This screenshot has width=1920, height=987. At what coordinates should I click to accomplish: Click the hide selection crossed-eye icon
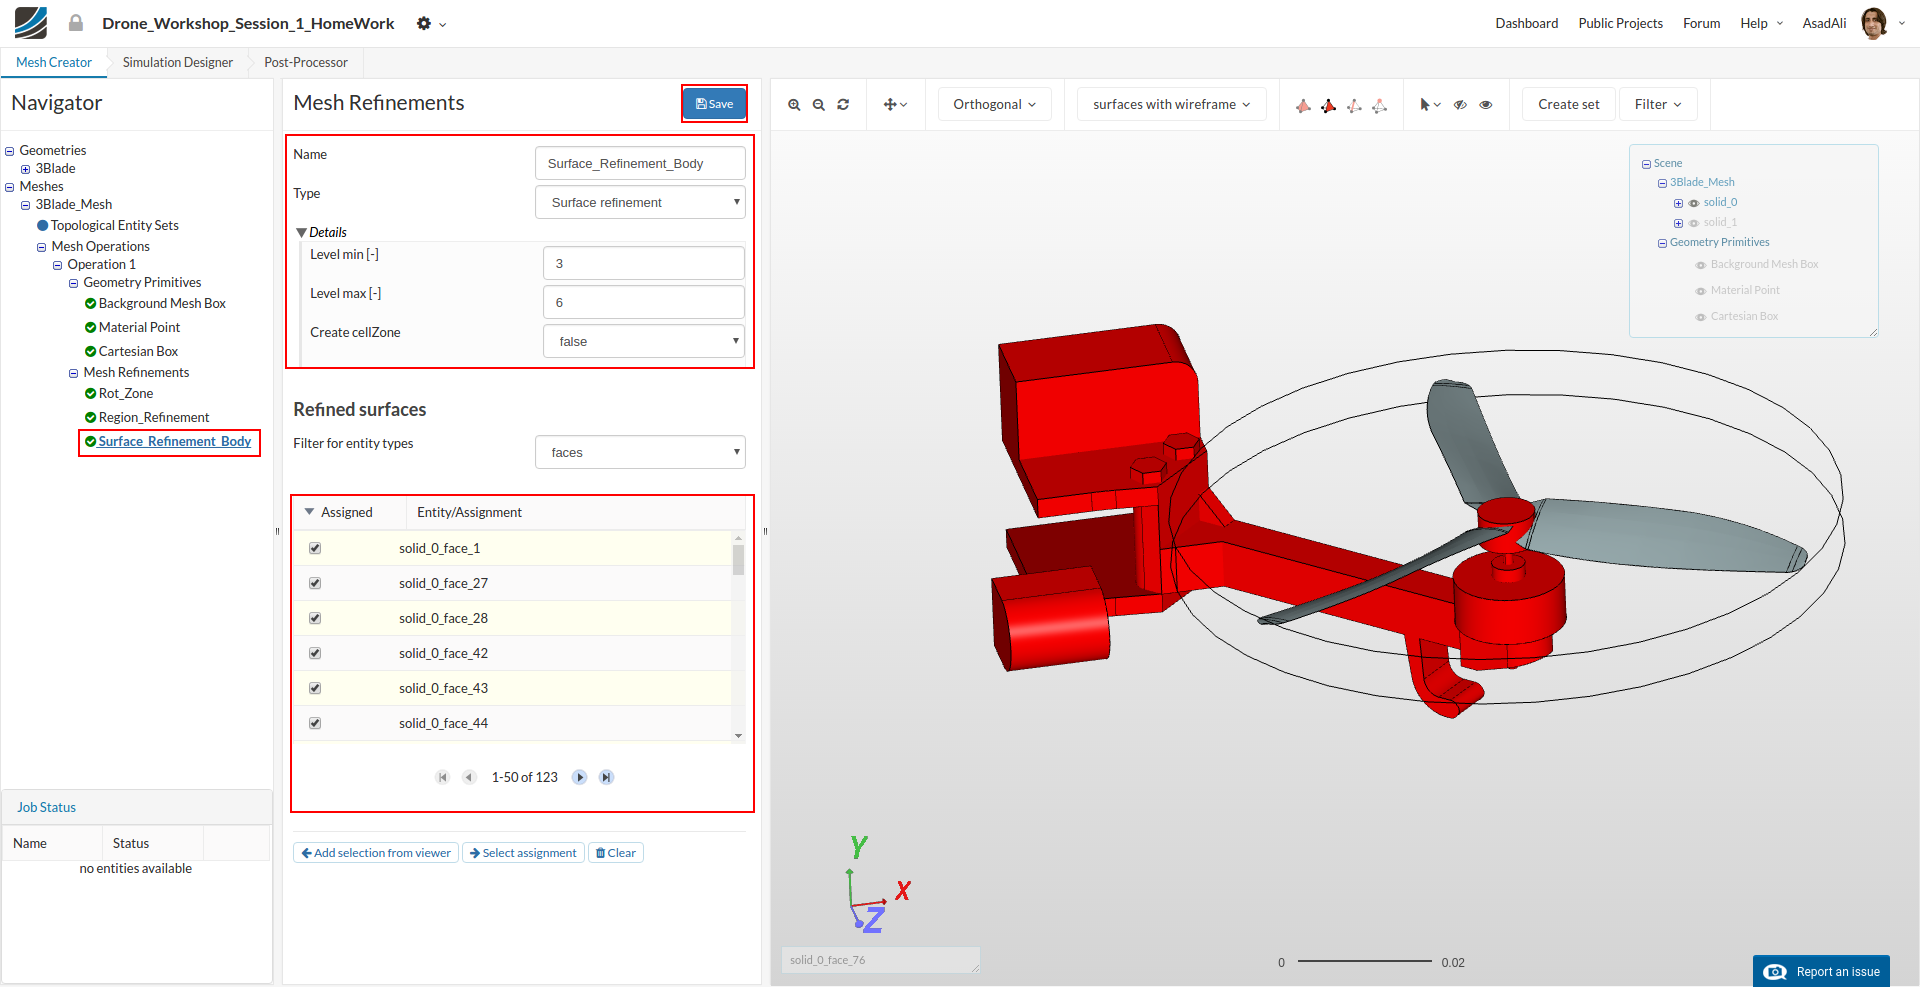coord(1460,105)
